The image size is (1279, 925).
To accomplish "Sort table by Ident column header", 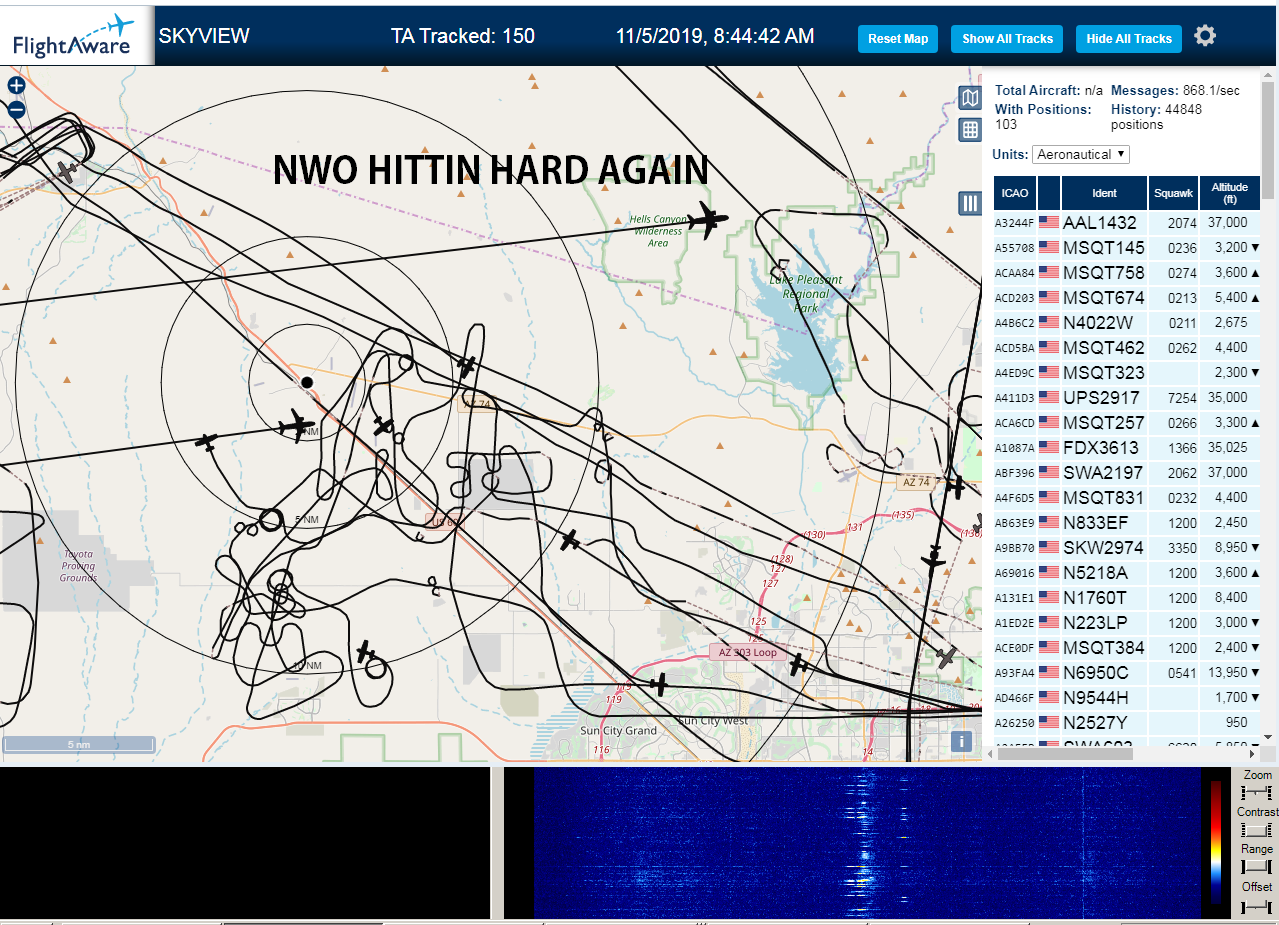I will click(x=1105, y=193).
